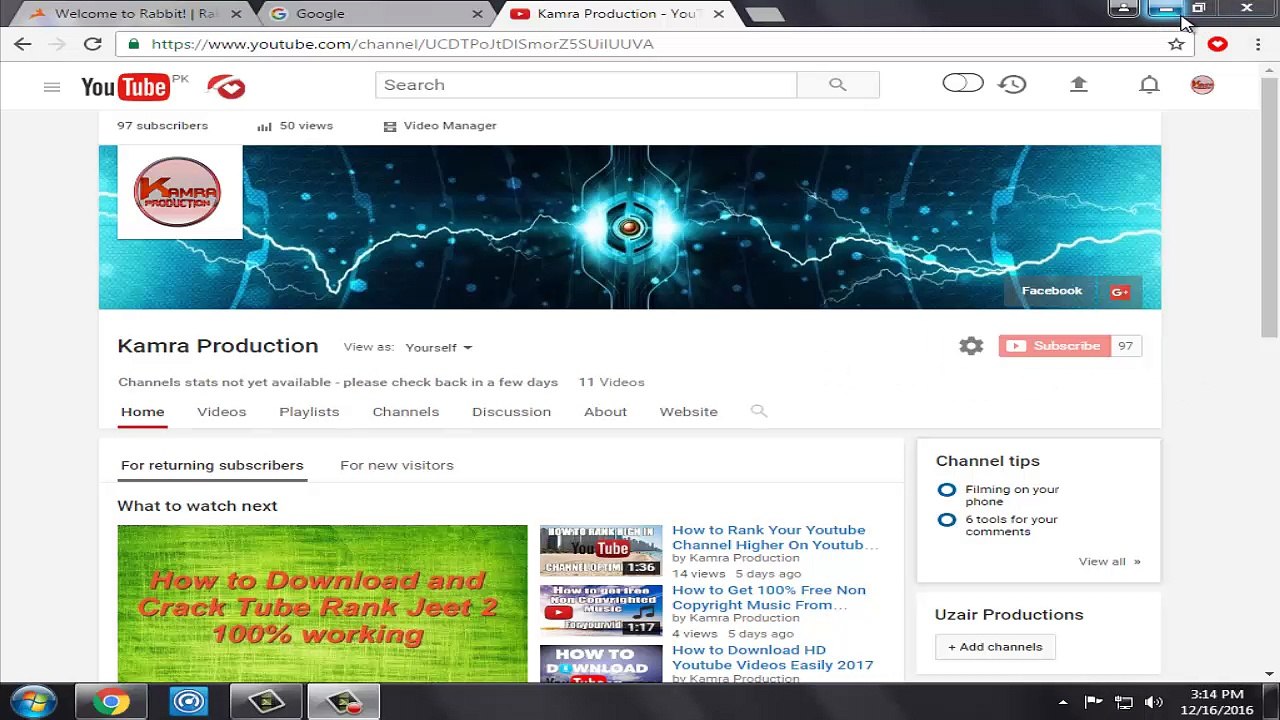Screen dimensions: 1280x720
Task: Open the Videos channel tab
Action: point(221,412)
